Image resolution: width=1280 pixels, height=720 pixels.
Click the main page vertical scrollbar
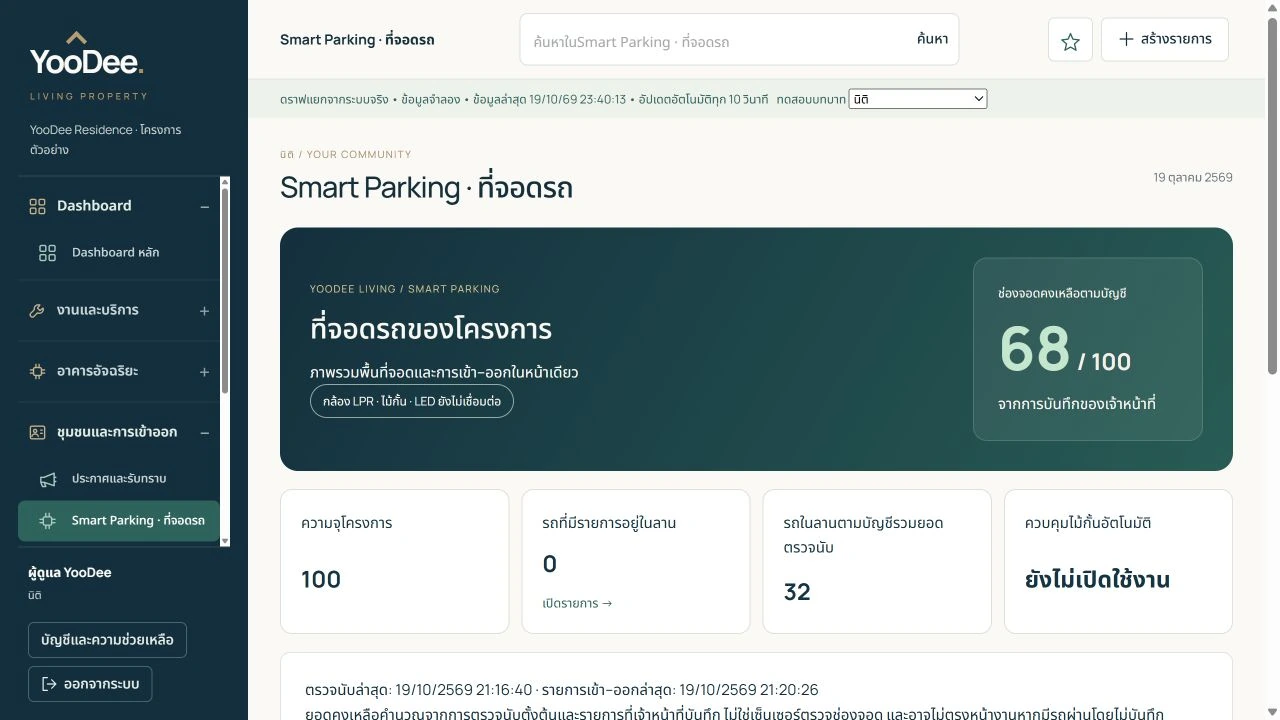click(x=1272, y=196)
